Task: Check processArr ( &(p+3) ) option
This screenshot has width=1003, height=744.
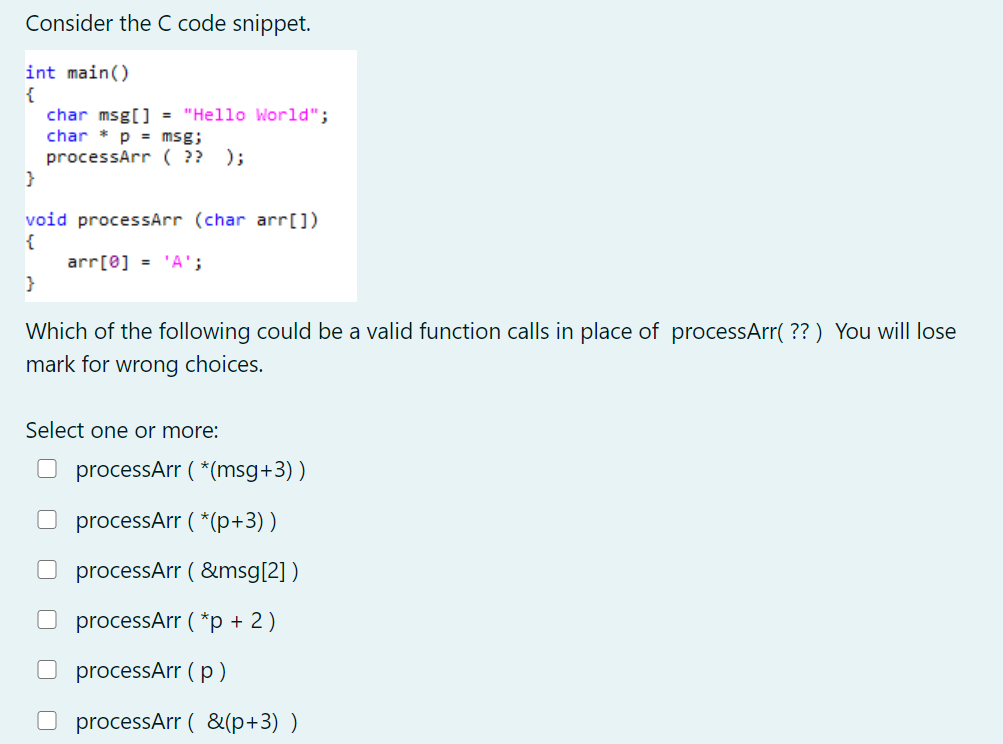Action: (47, 719)
